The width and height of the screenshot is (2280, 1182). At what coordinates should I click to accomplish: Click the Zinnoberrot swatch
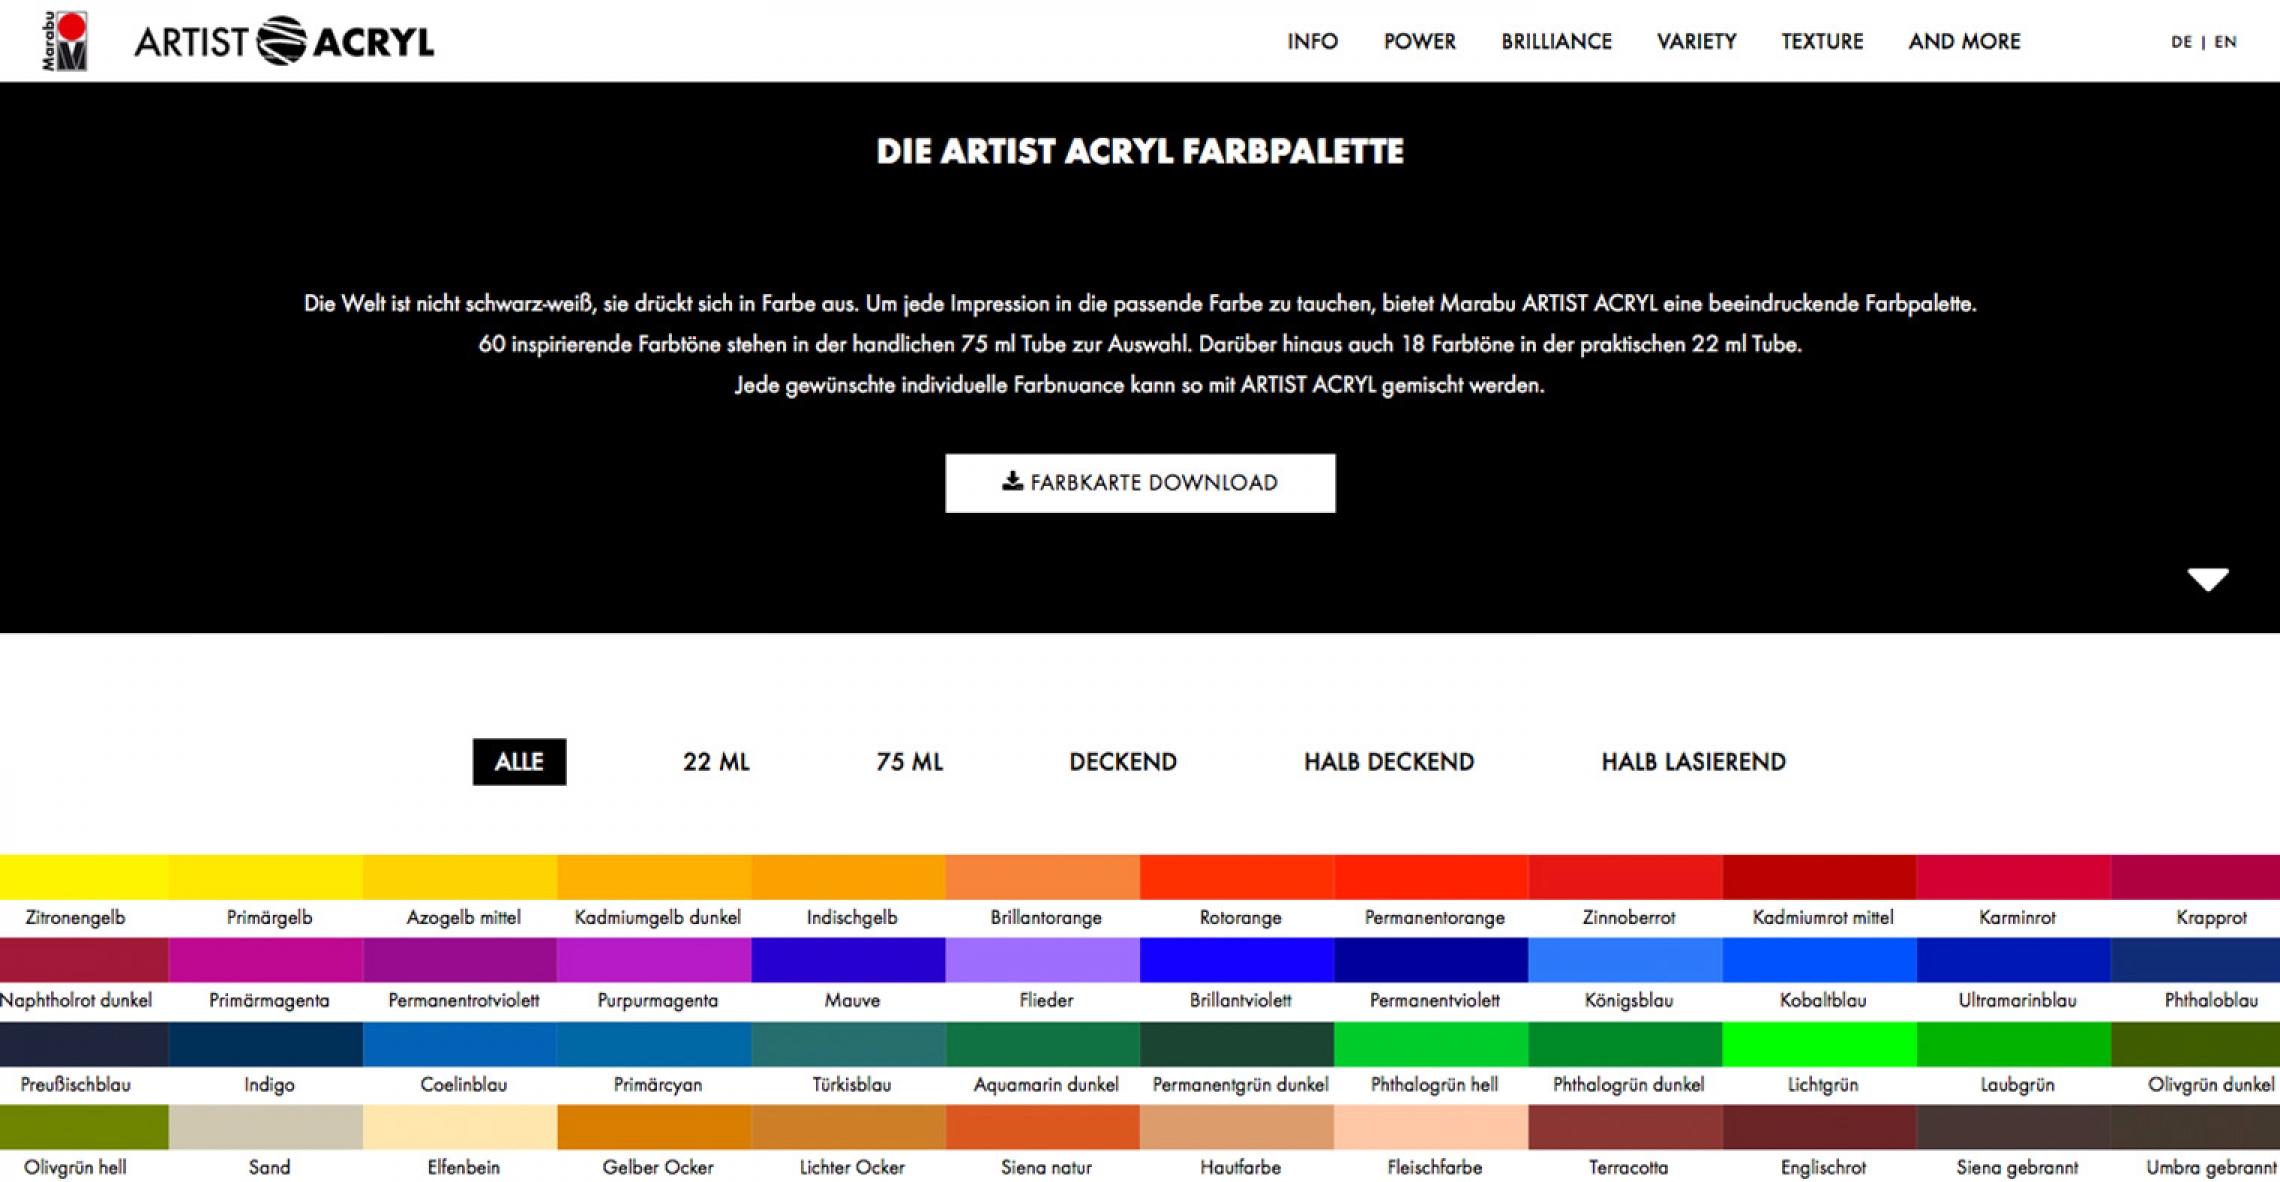[1625, 877]
